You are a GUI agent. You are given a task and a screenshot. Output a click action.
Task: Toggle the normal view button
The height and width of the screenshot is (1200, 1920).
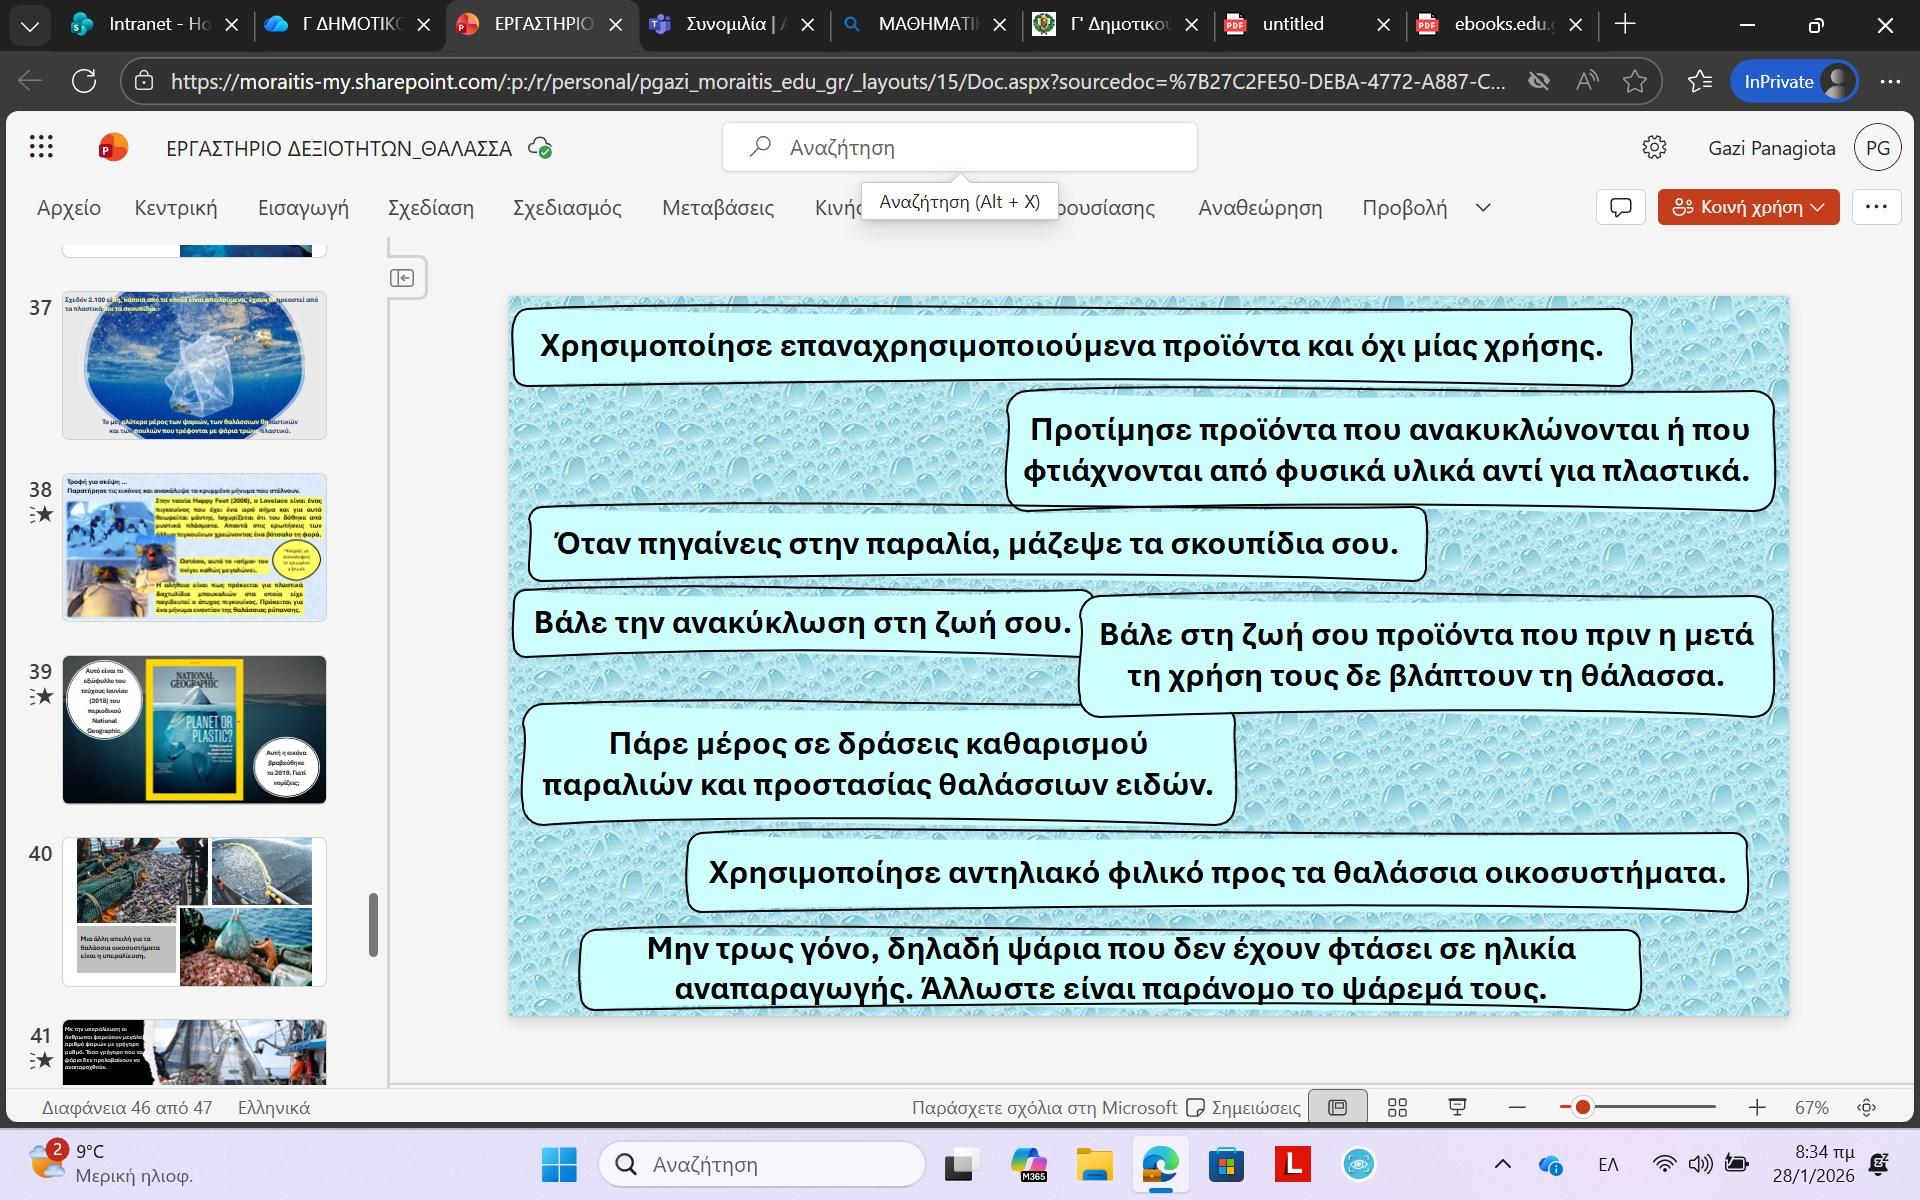click(1337, 1107)
